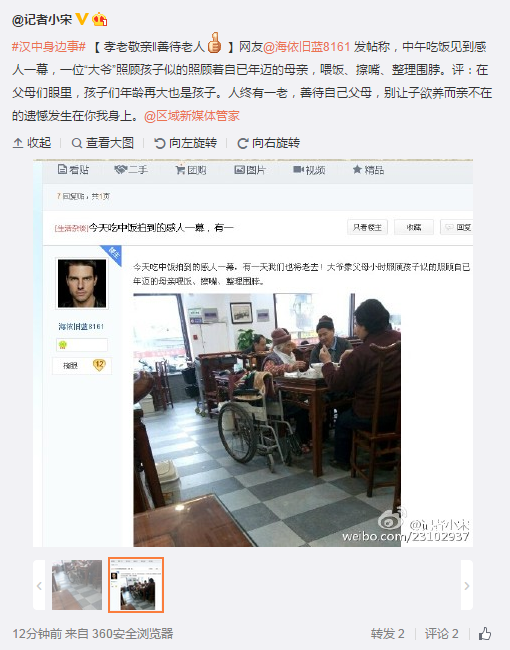Viewport: 510px width, 650px height.
Task: Click the 12分钟前 timestamp
Action: coord(37,633)
